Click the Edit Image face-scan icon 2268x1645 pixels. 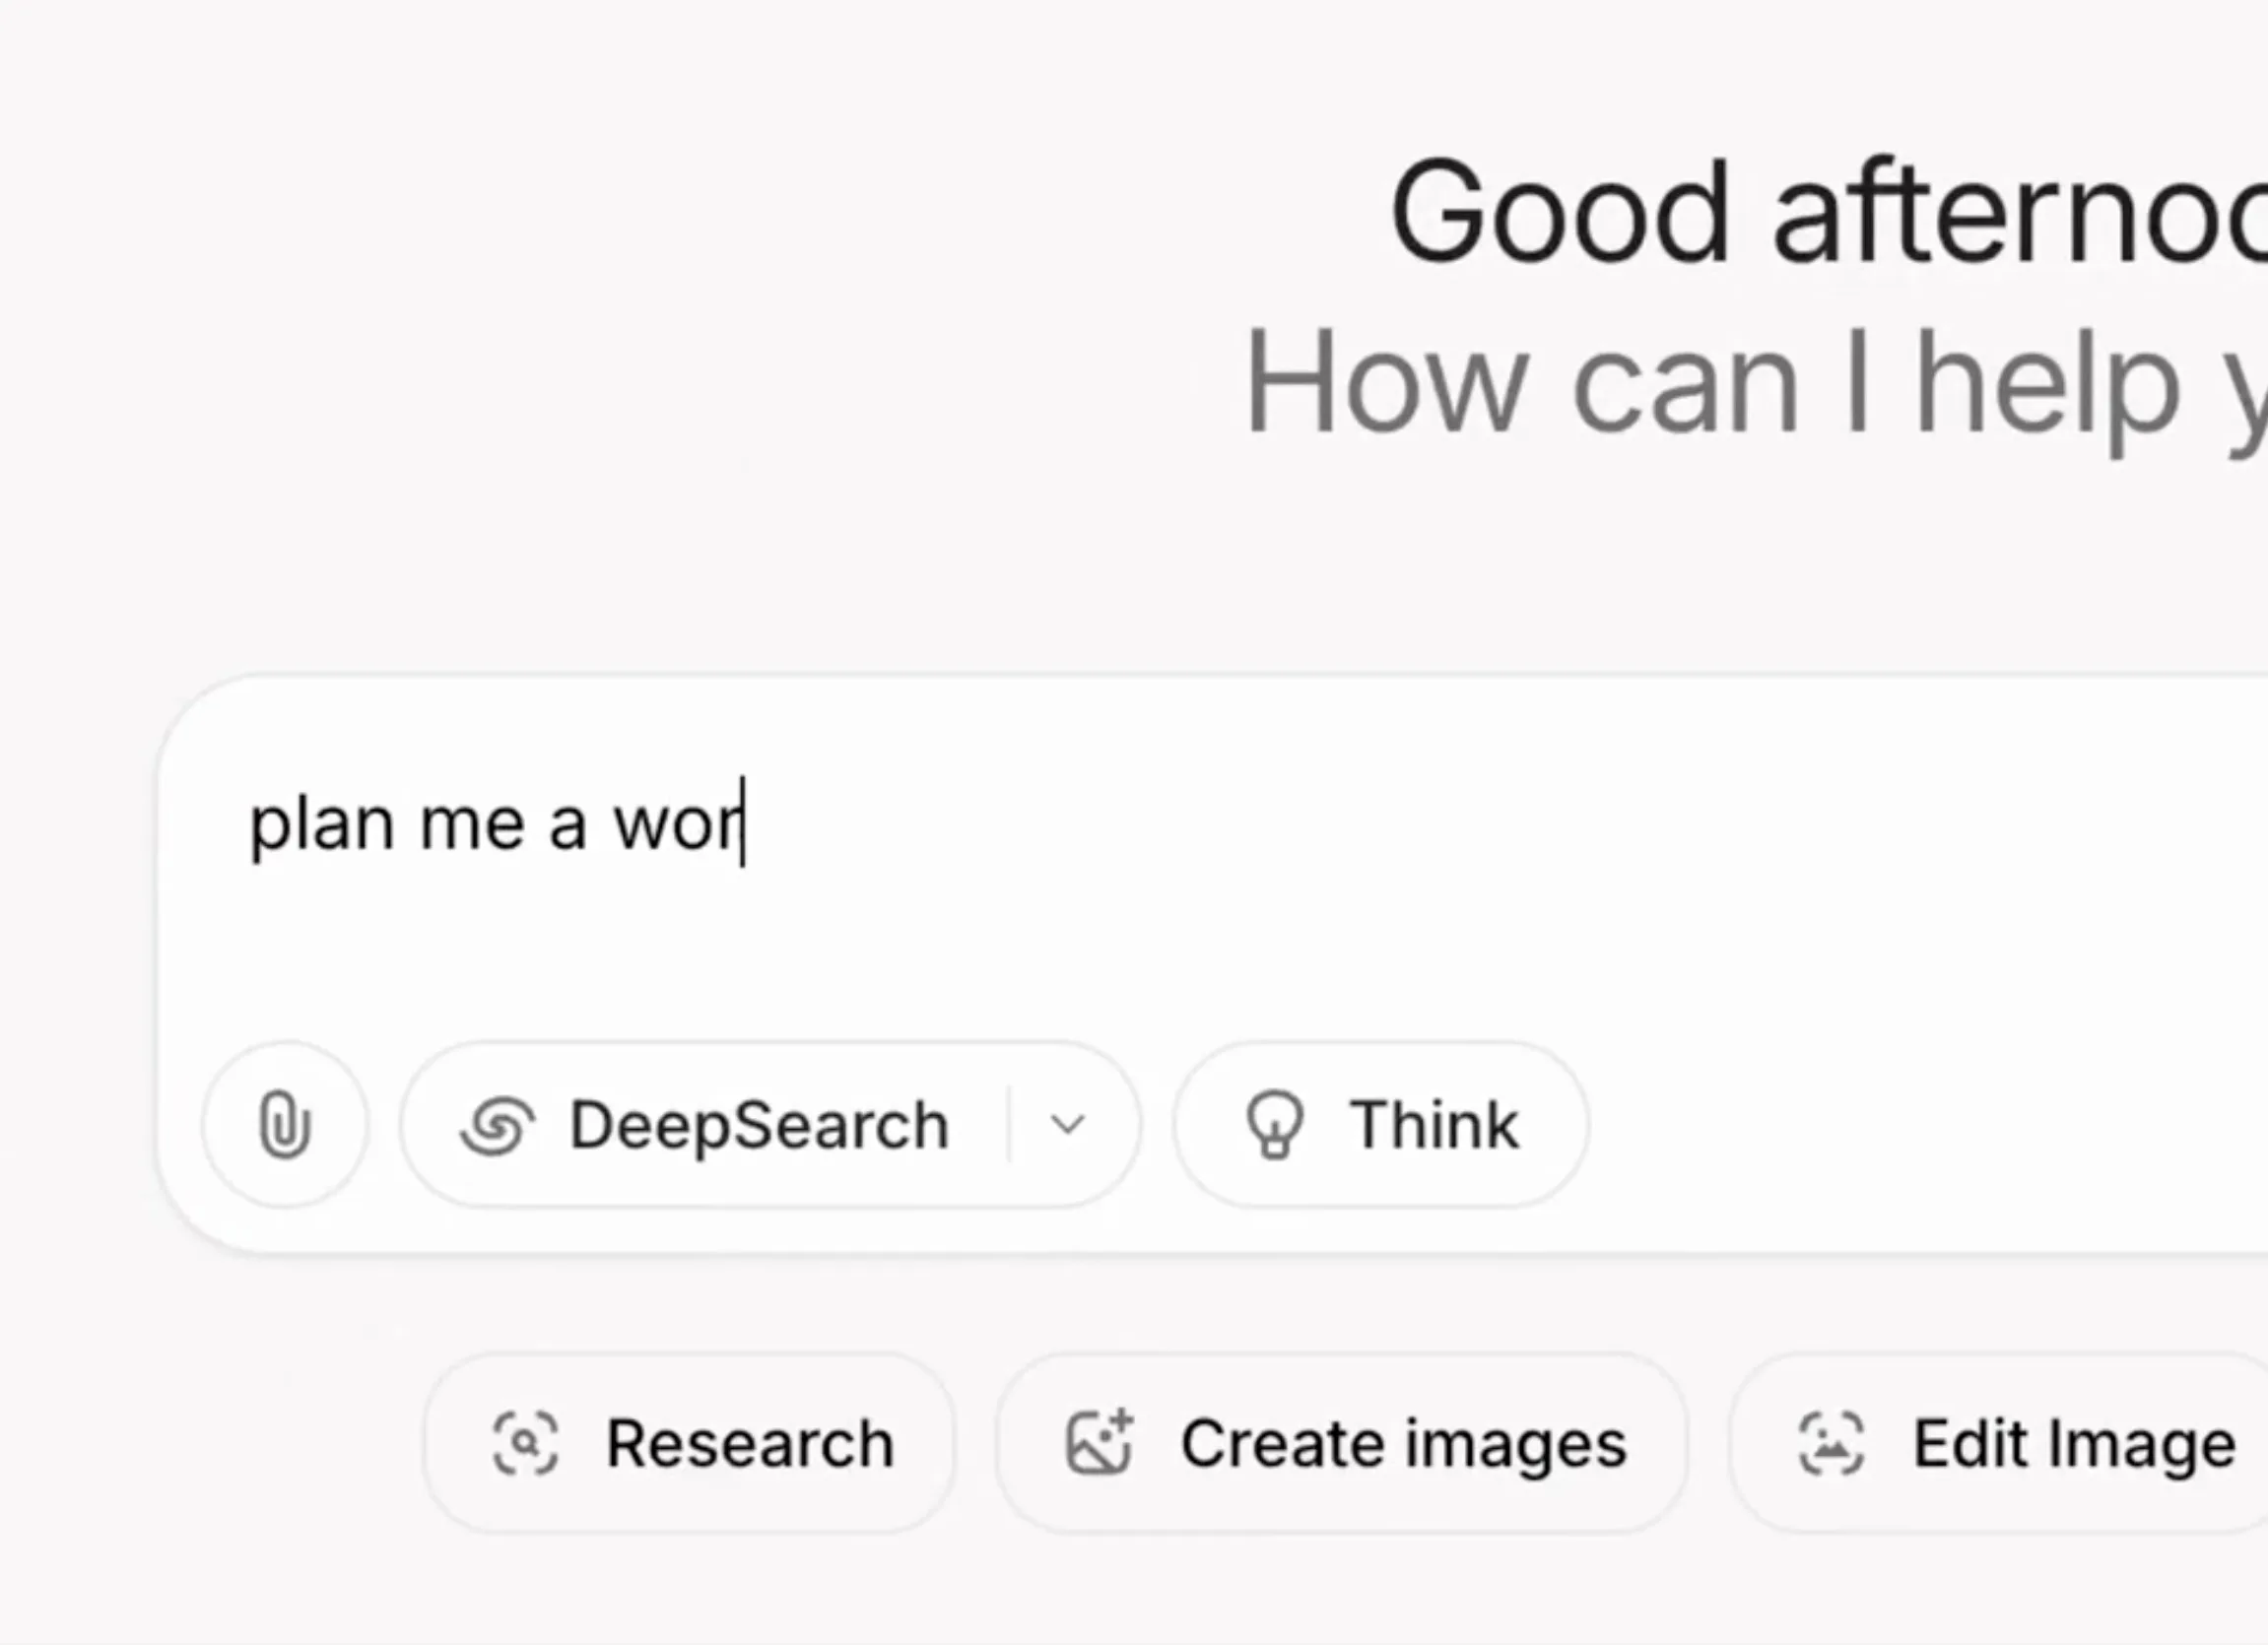coord(1831,1443)
